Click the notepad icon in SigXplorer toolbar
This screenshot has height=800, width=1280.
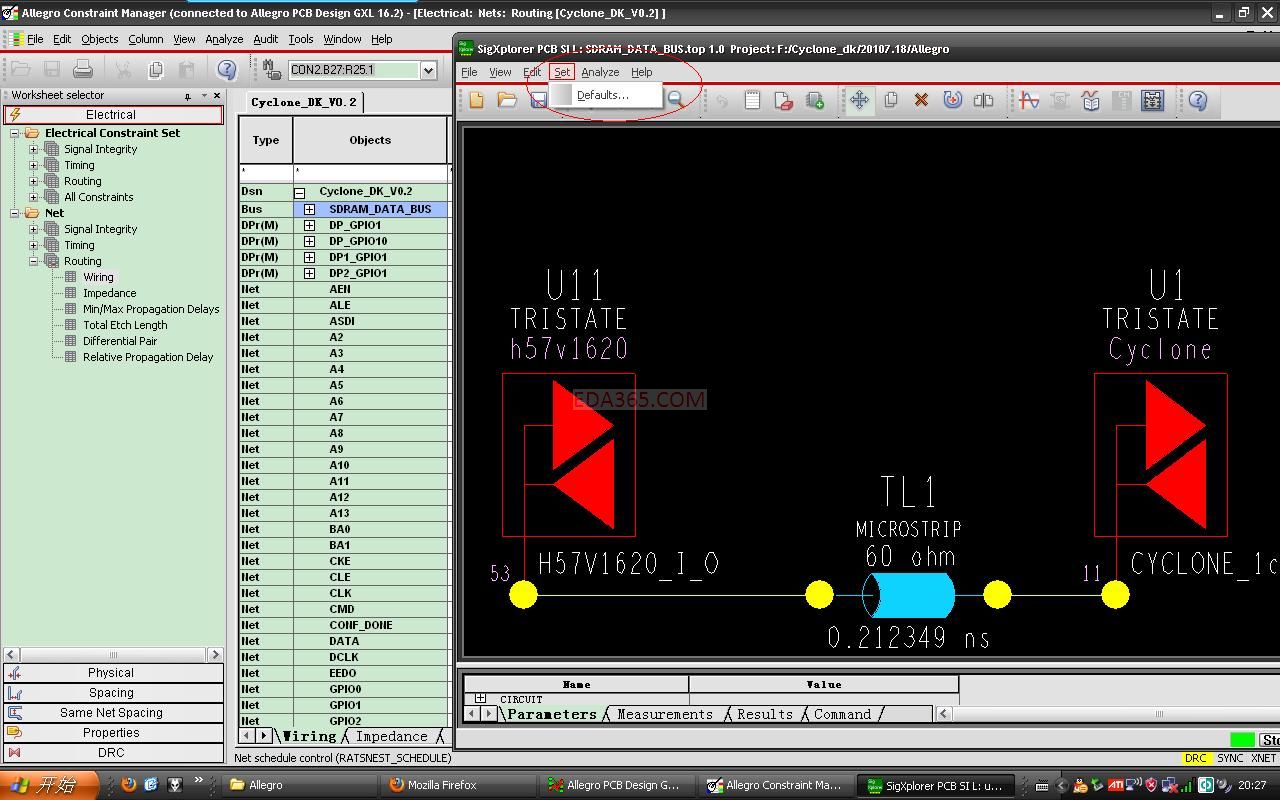(x=752, y=100)
